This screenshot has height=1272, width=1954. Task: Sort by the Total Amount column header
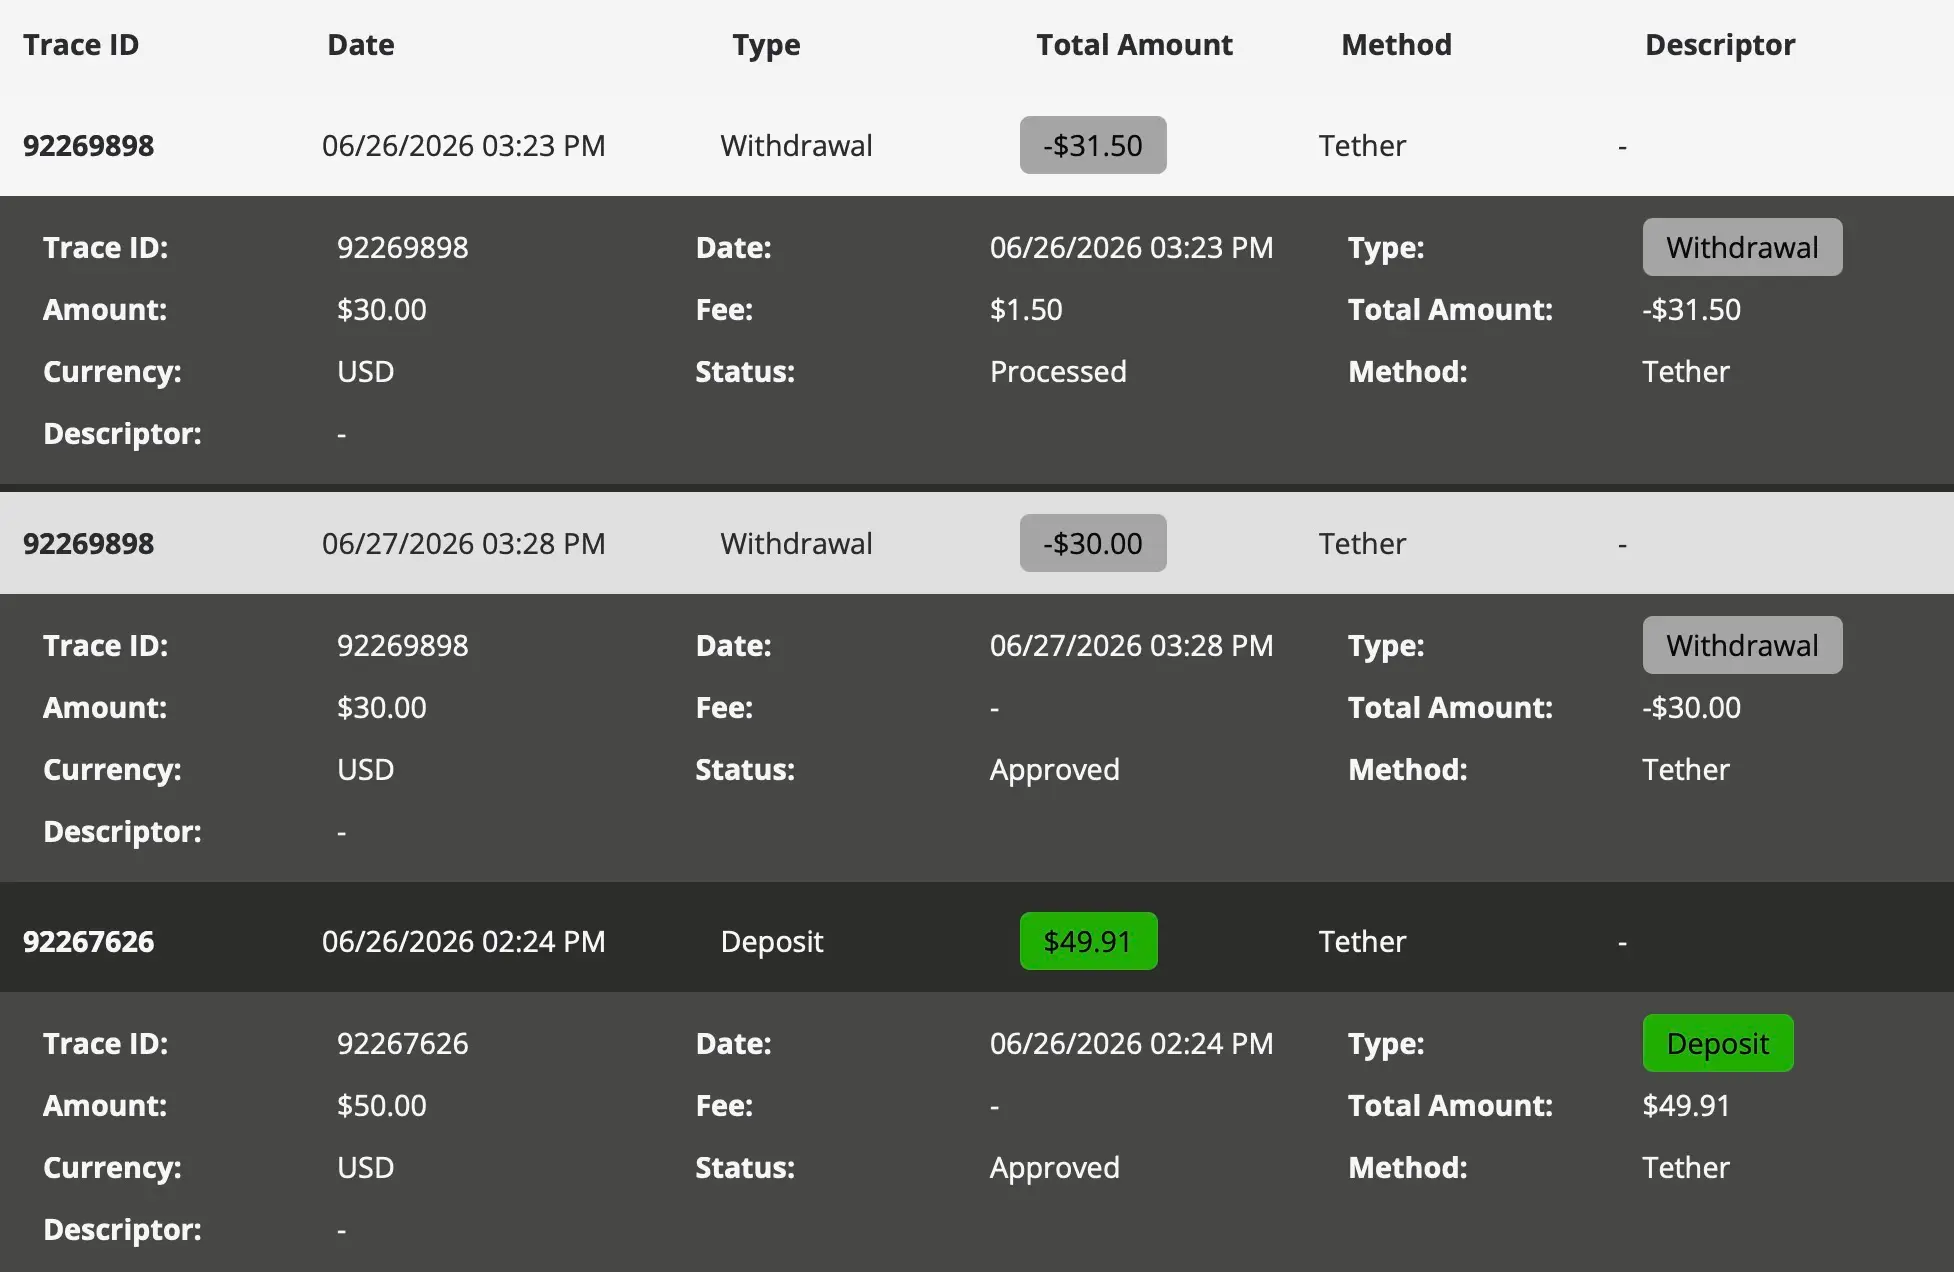coord(1134,45)
